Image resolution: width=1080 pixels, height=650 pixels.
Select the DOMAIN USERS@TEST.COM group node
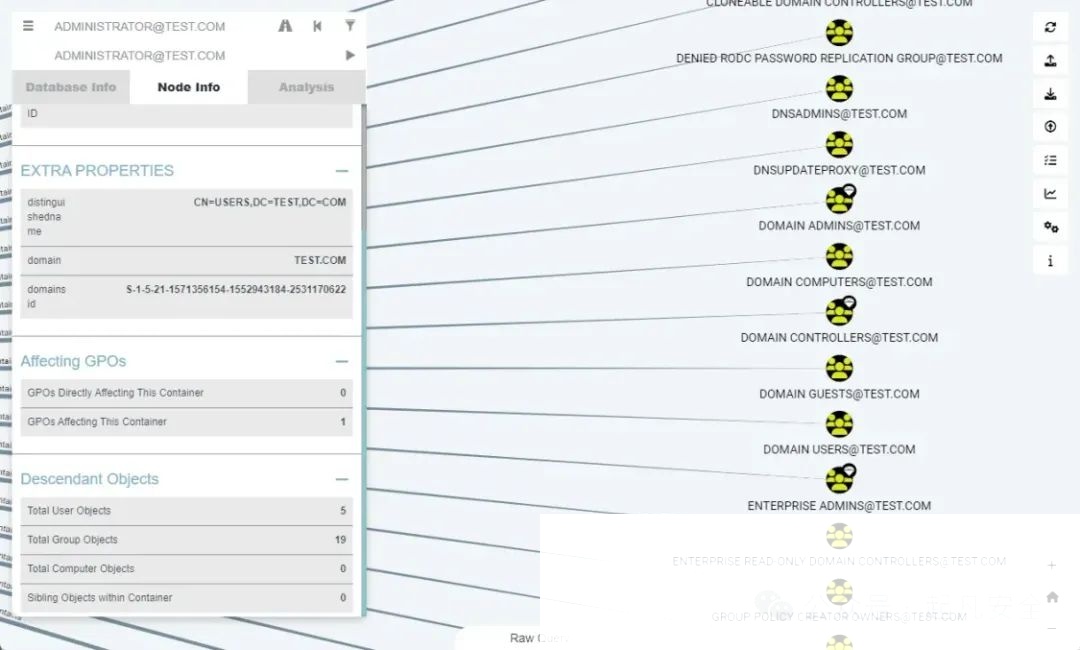[x=839, y=424]
